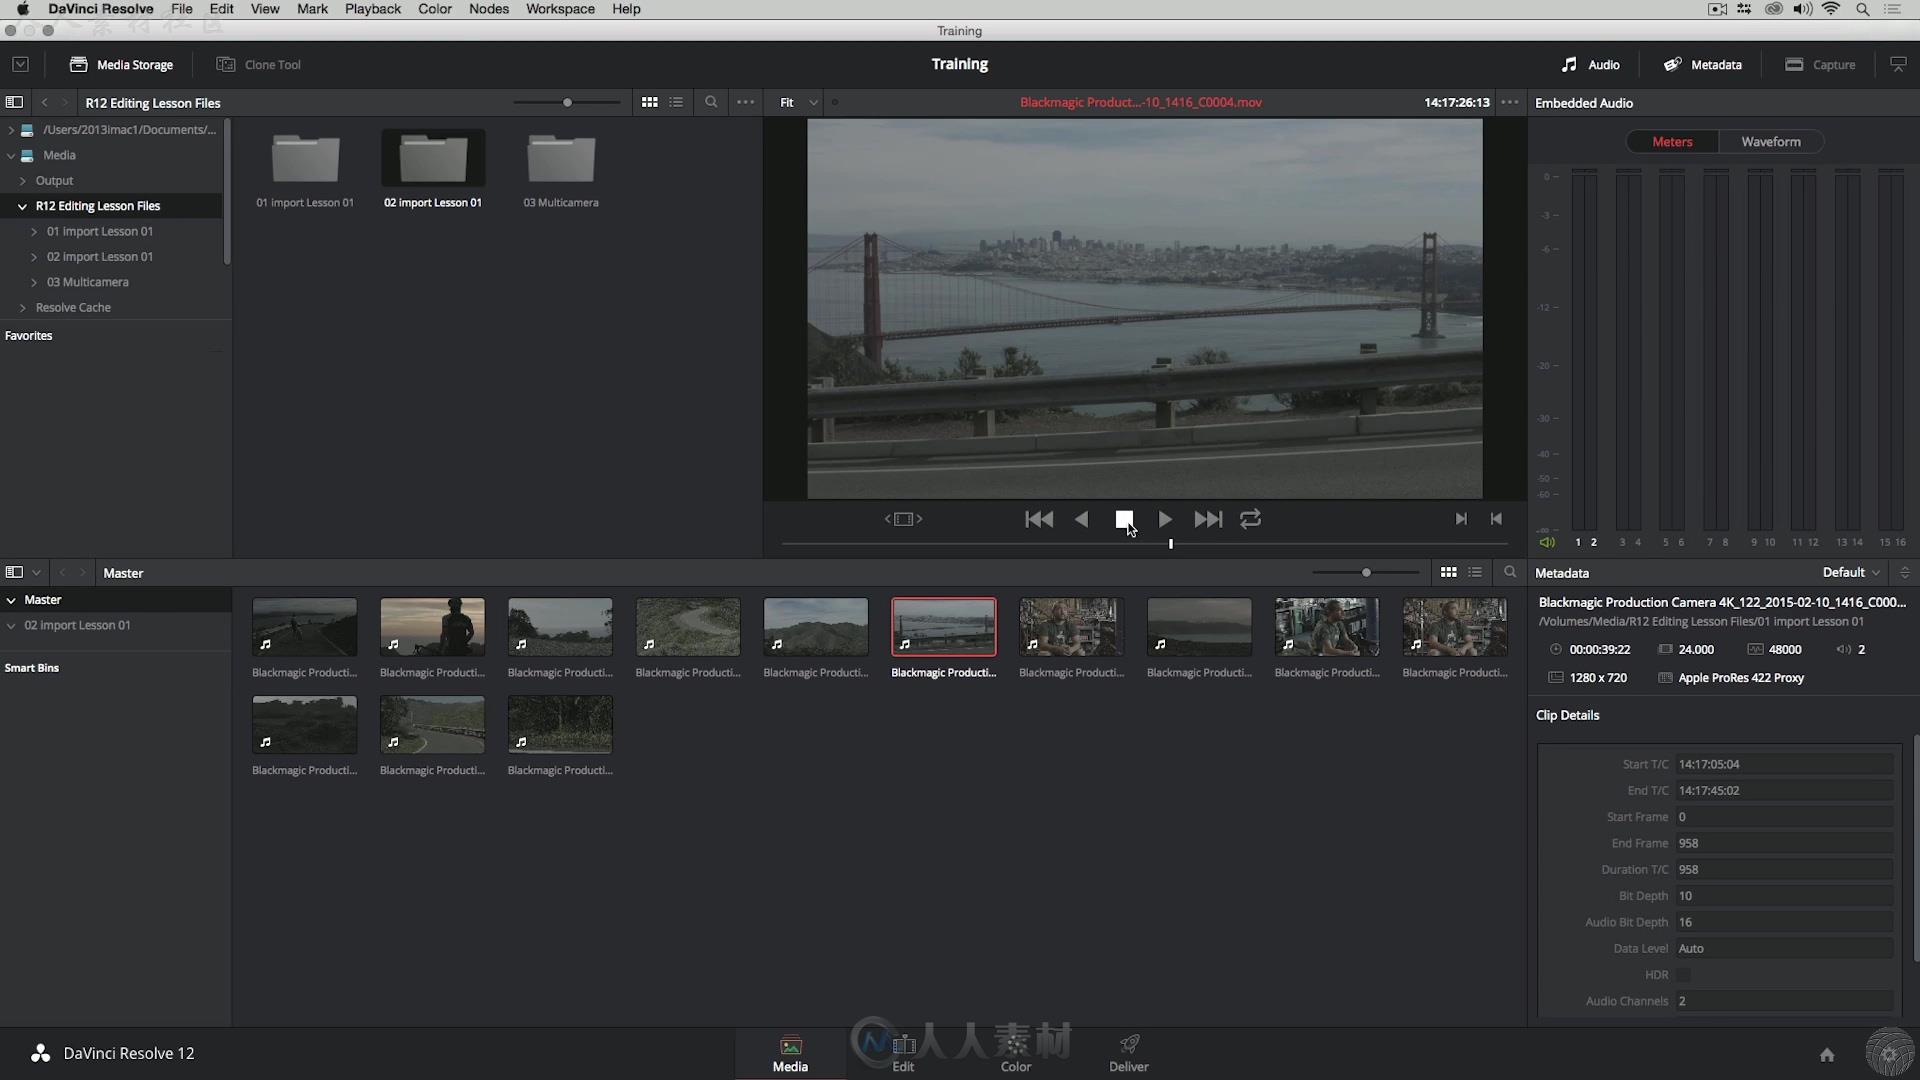
Task: Toggle loop playback
Action: pos(1250,519)
